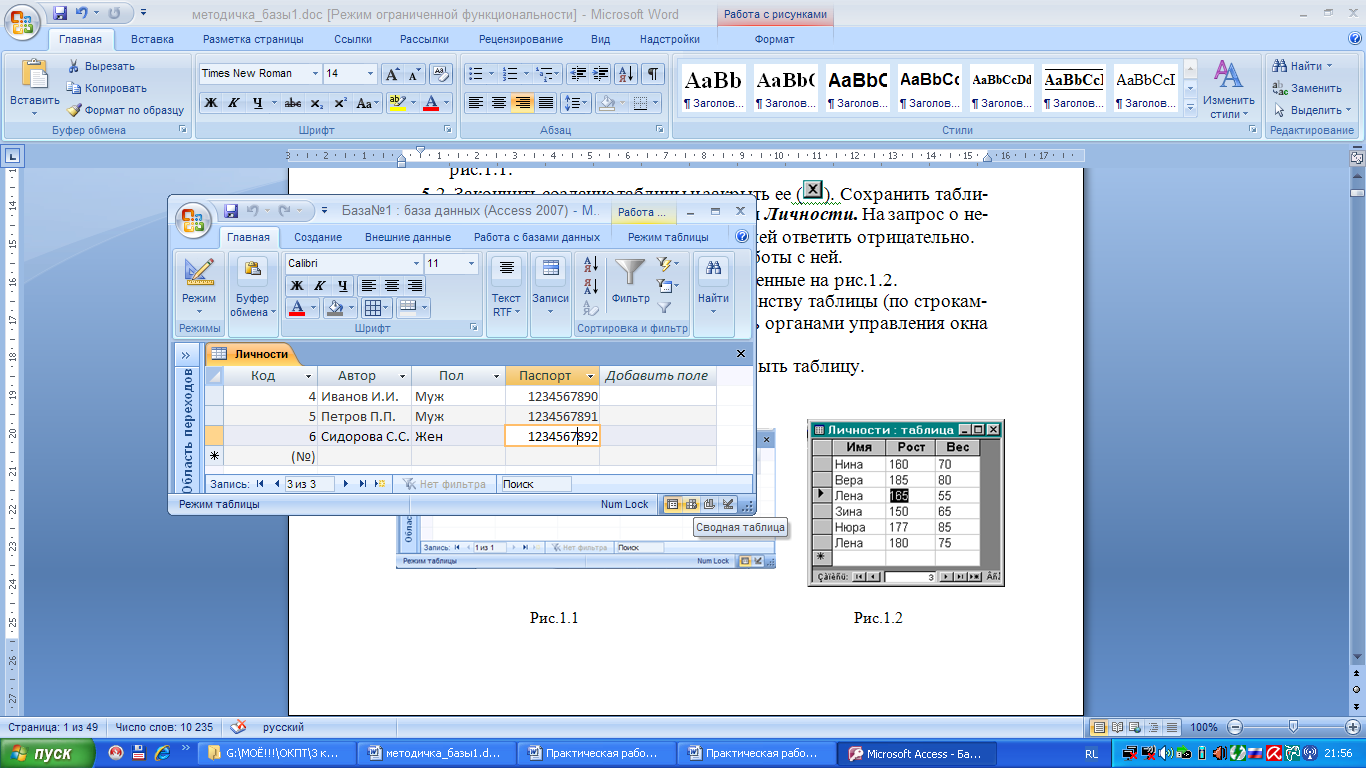Open Access font size 11 dropdown
Screen dimensions: 1366x768
click(471, 264)
